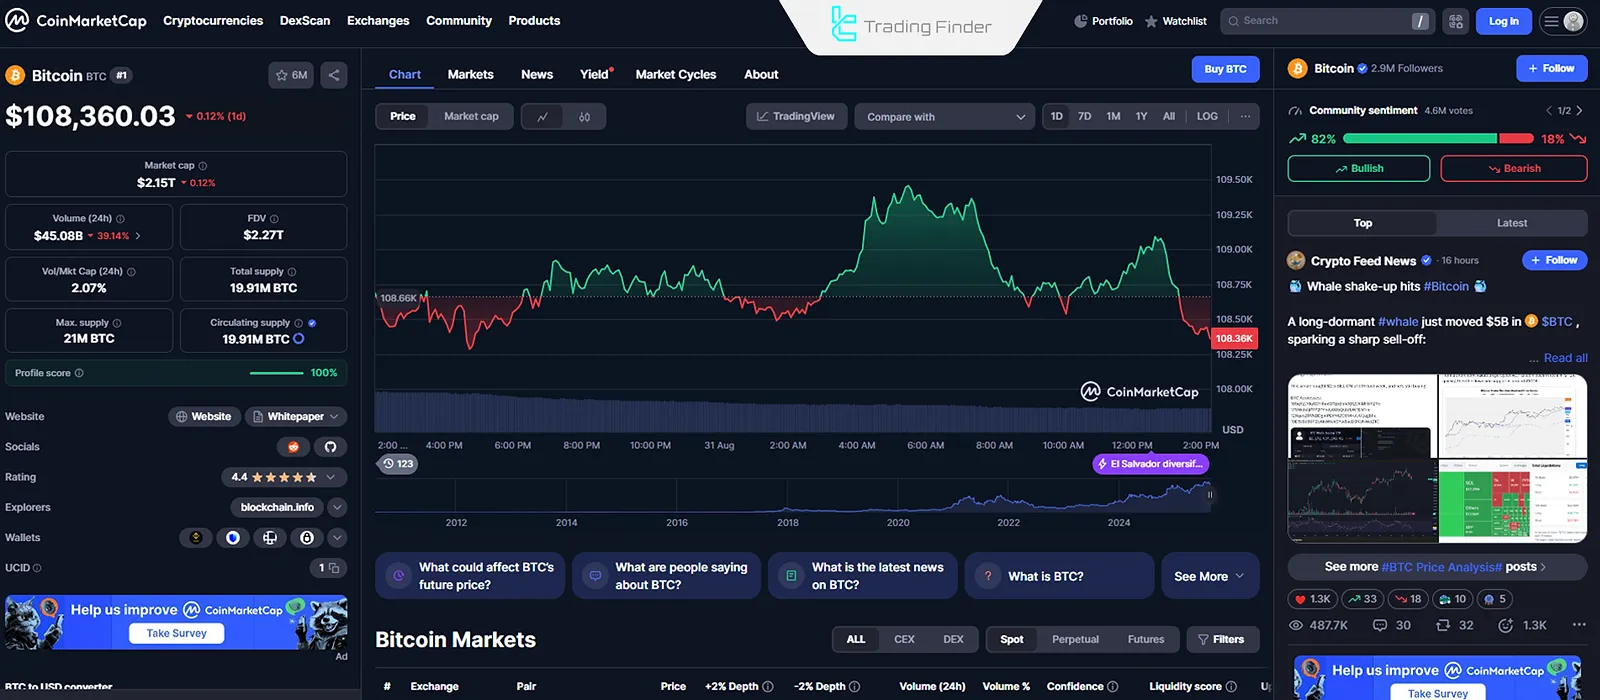Select 1Y chart range
1600x700 pixels.
[1141, 116]
